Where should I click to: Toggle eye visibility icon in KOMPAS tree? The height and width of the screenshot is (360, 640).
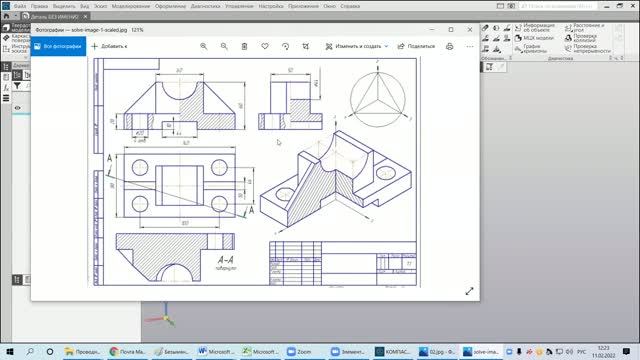(18, 108)
